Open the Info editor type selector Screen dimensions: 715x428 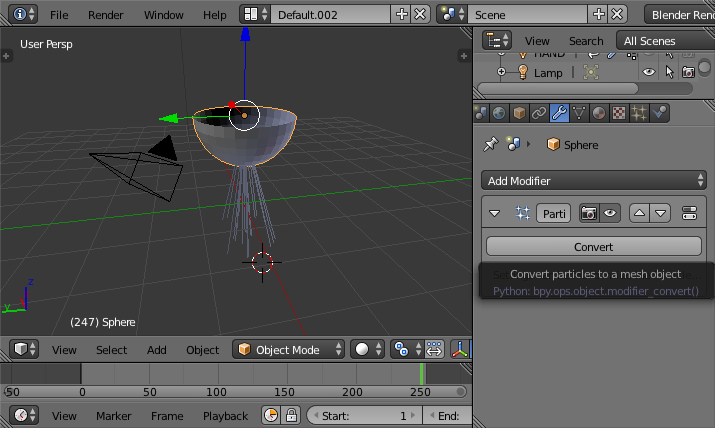(24, 15)
